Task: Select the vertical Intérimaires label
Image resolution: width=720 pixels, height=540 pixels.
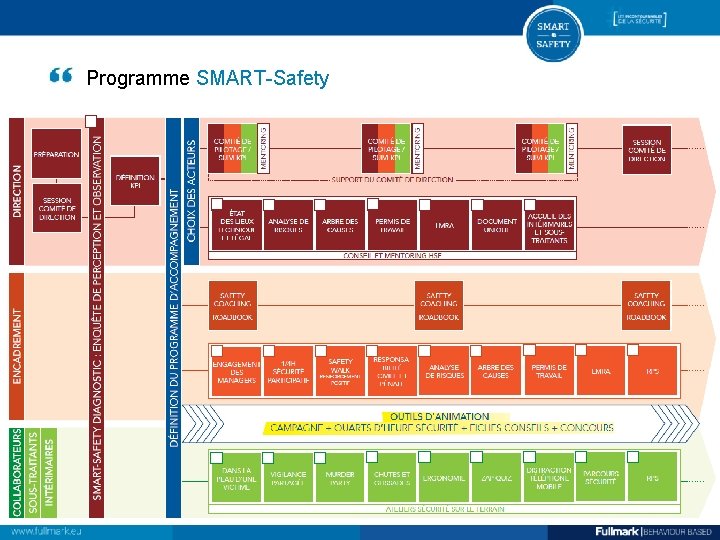Action: click(49, 472)
